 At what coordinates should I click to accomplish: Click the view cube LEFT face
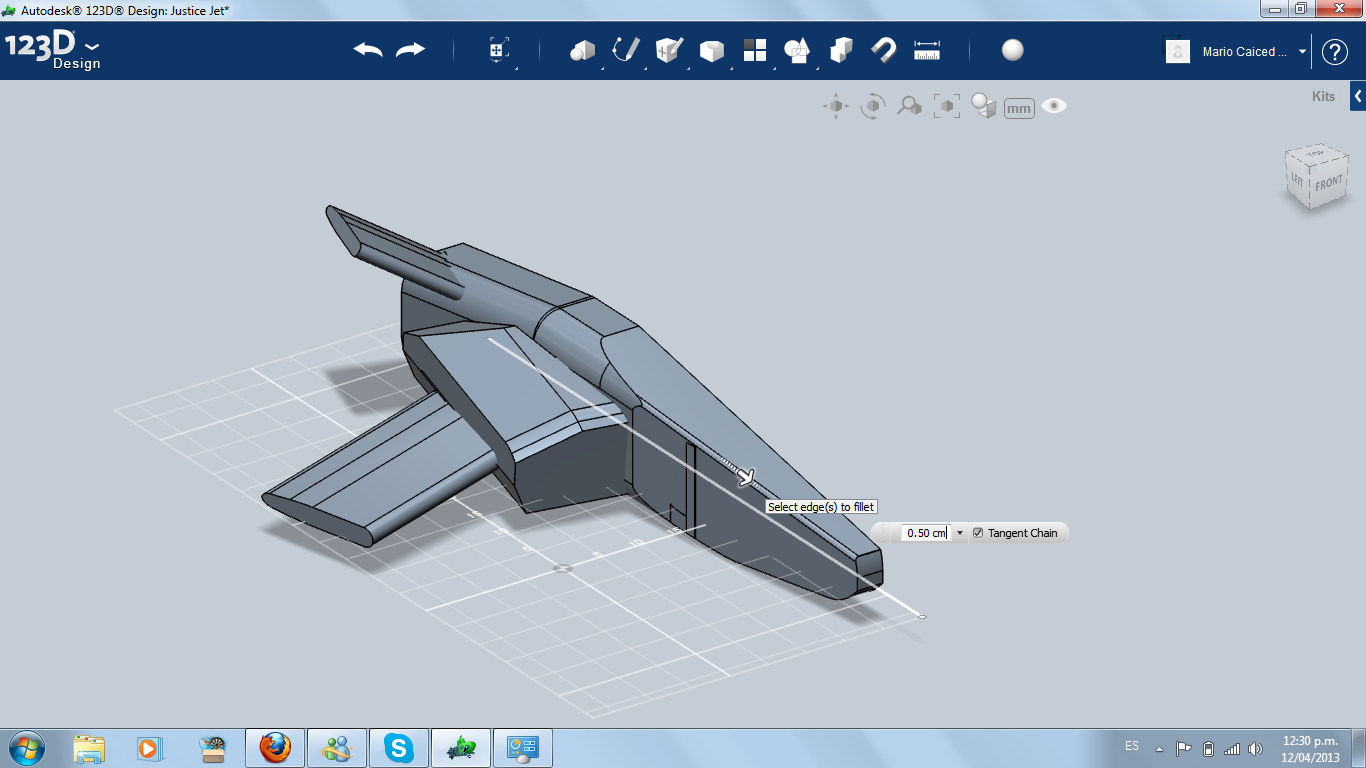[1297, 180]
